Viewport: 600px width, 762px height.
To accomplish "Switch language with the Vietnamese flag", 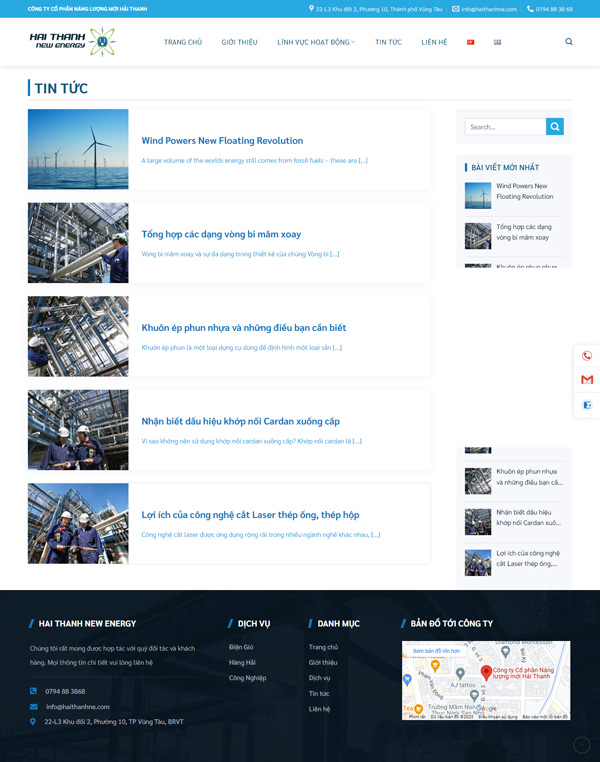I will (470, 42).
